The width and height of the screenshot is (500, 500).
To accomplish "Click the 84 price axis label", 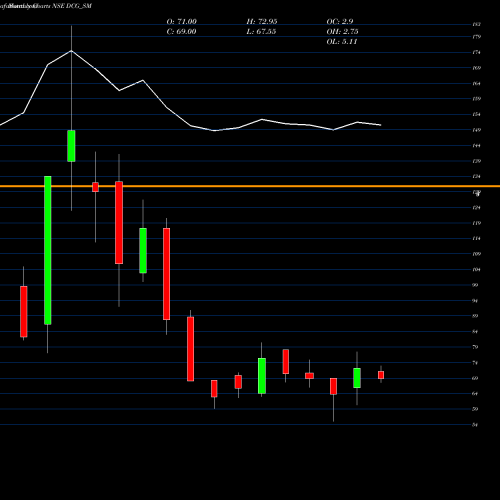I will (476, 332).
